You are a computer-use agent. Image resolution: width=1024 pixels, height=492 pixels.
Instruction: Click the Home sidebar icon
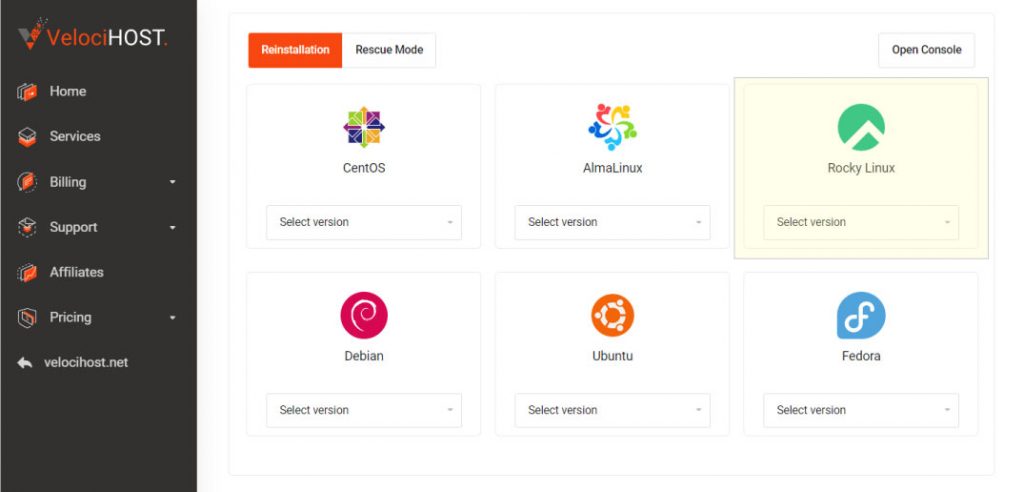(x=27, y=91)
